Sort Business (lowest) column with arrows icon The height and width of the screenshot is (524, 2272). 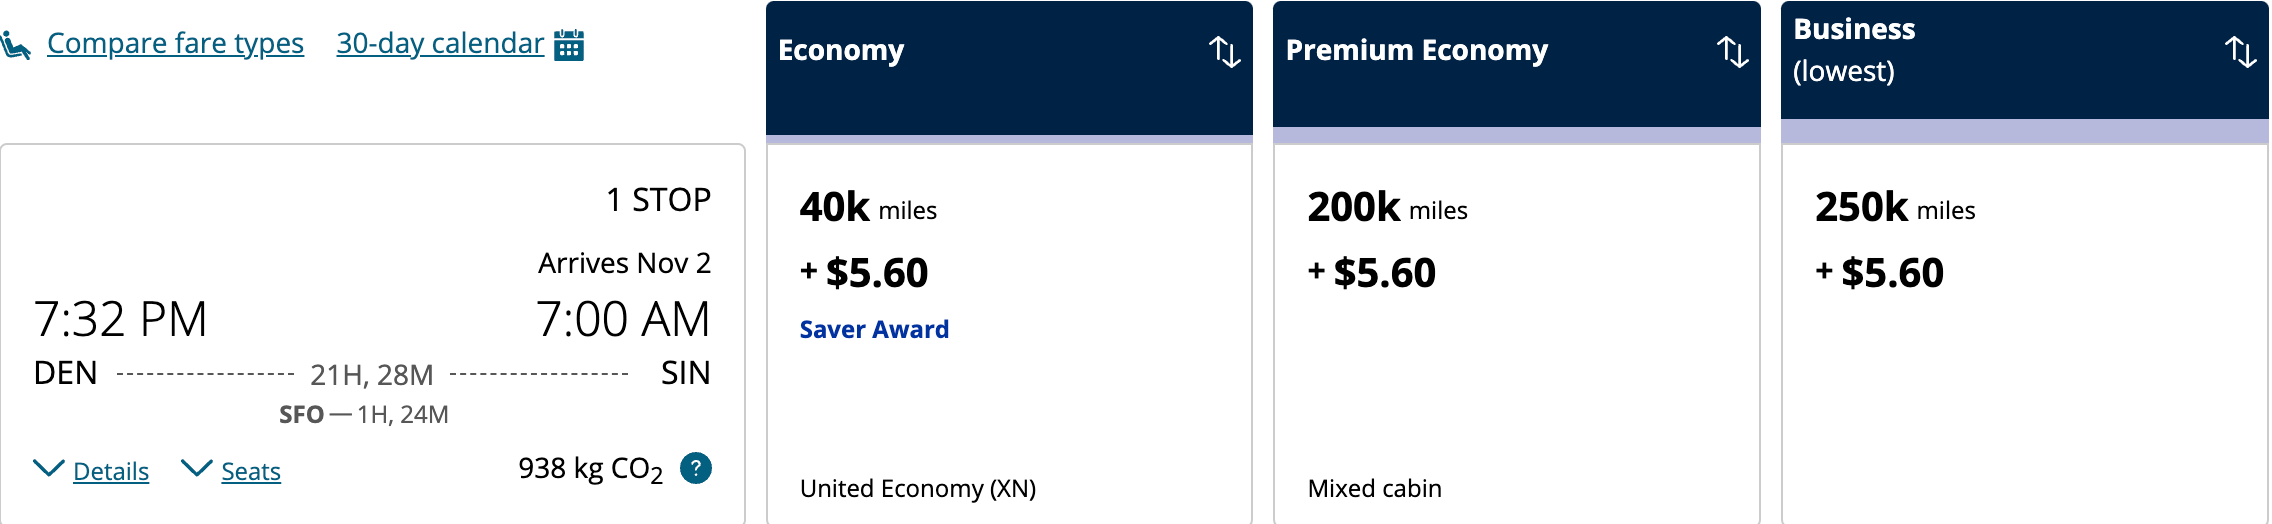tap(2240, 51)
